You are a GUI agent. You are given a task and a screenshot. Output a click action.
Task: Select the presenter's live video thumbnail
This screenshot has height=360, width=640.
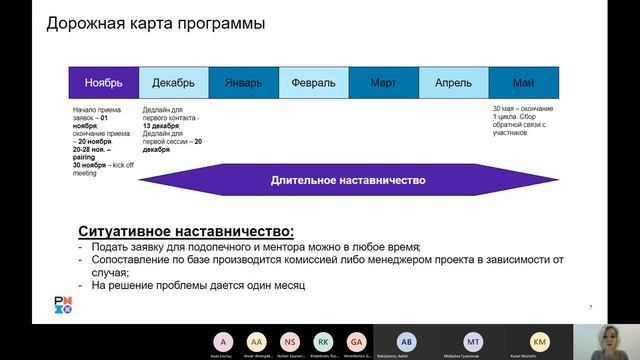pos(607,342)
